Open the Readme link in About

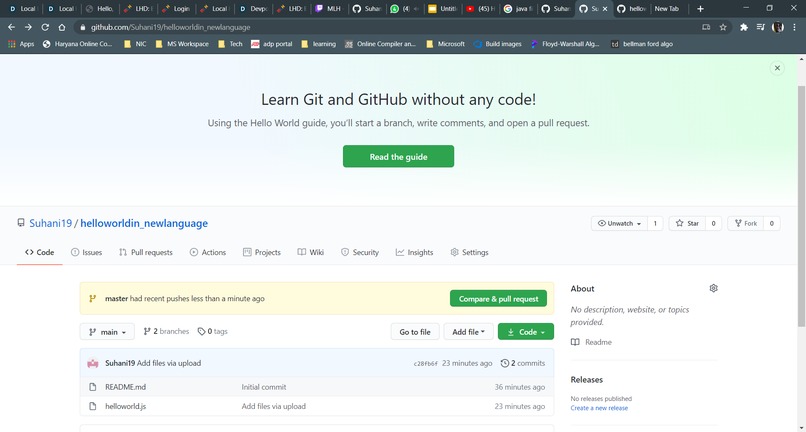[x=592, y=342]
